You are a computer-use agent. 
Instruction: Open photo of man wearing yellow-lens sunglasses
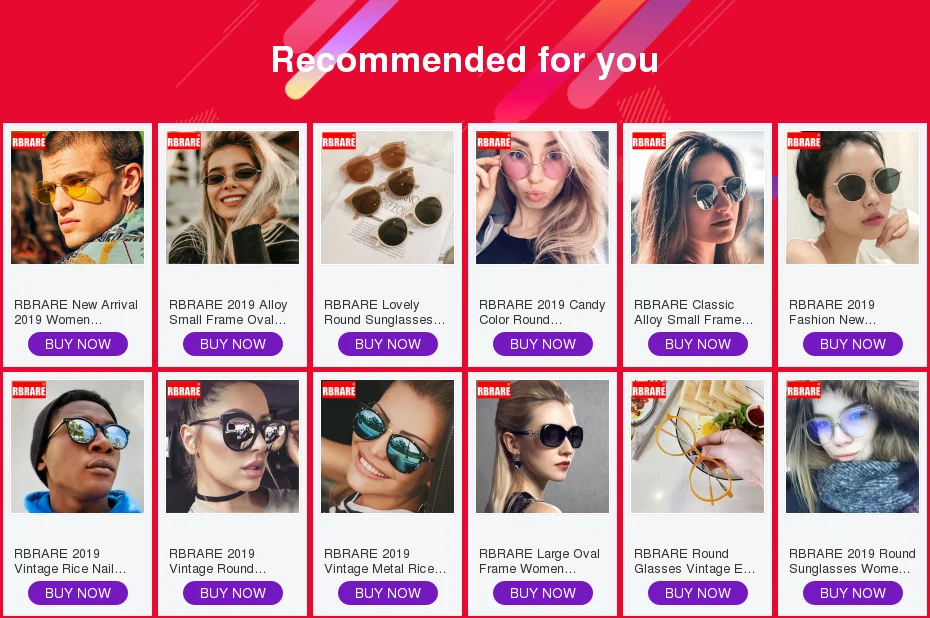(x=78, y=197)
